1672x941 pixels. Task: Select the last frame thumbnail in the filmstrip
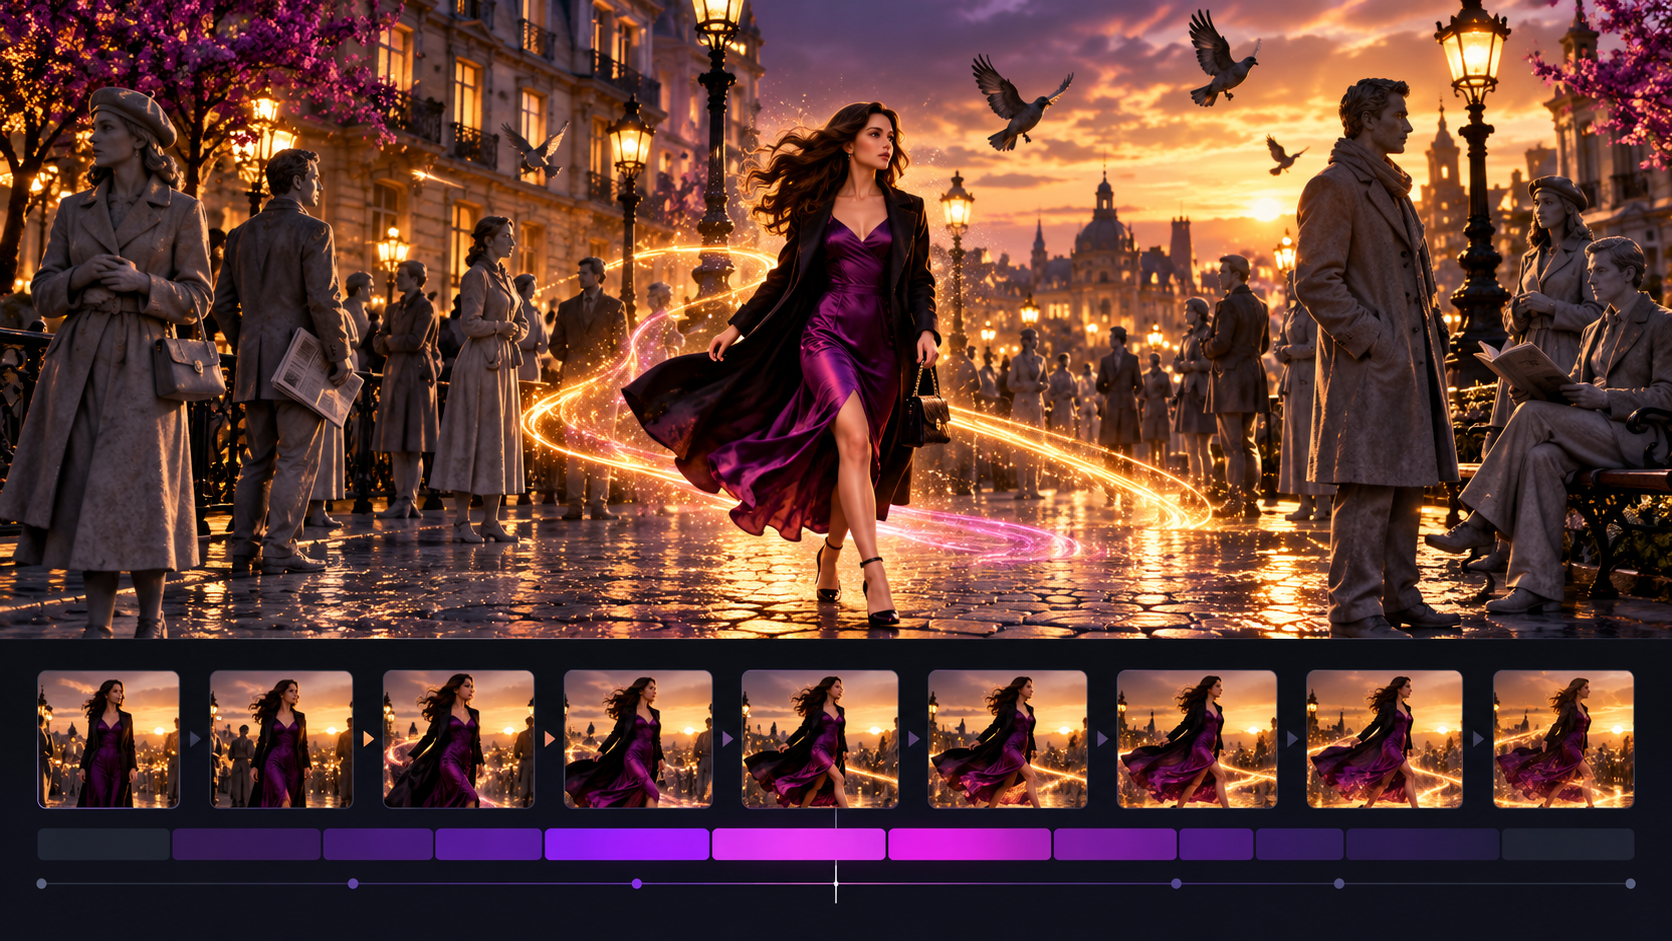click(1564, 739)
